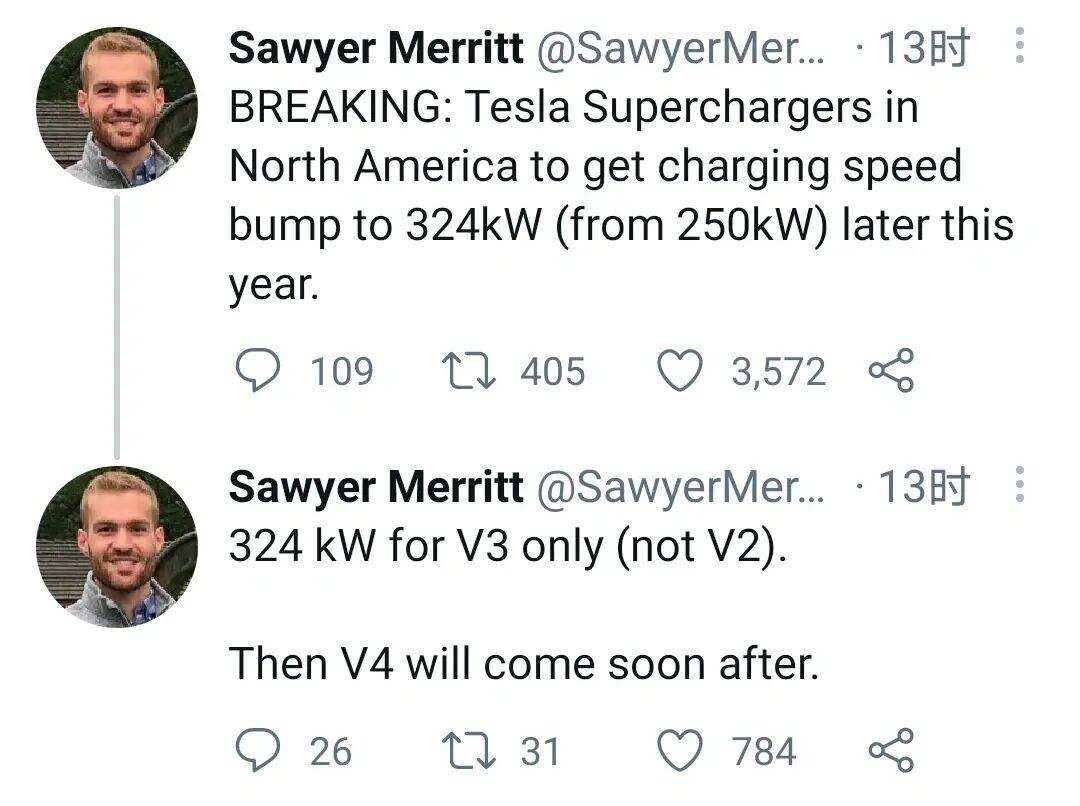The height and width of the screenshot is (806, 1080).
Task: Open Sawyer Merritt's name on the V3 tweet
Action: [x=376, y=487]
